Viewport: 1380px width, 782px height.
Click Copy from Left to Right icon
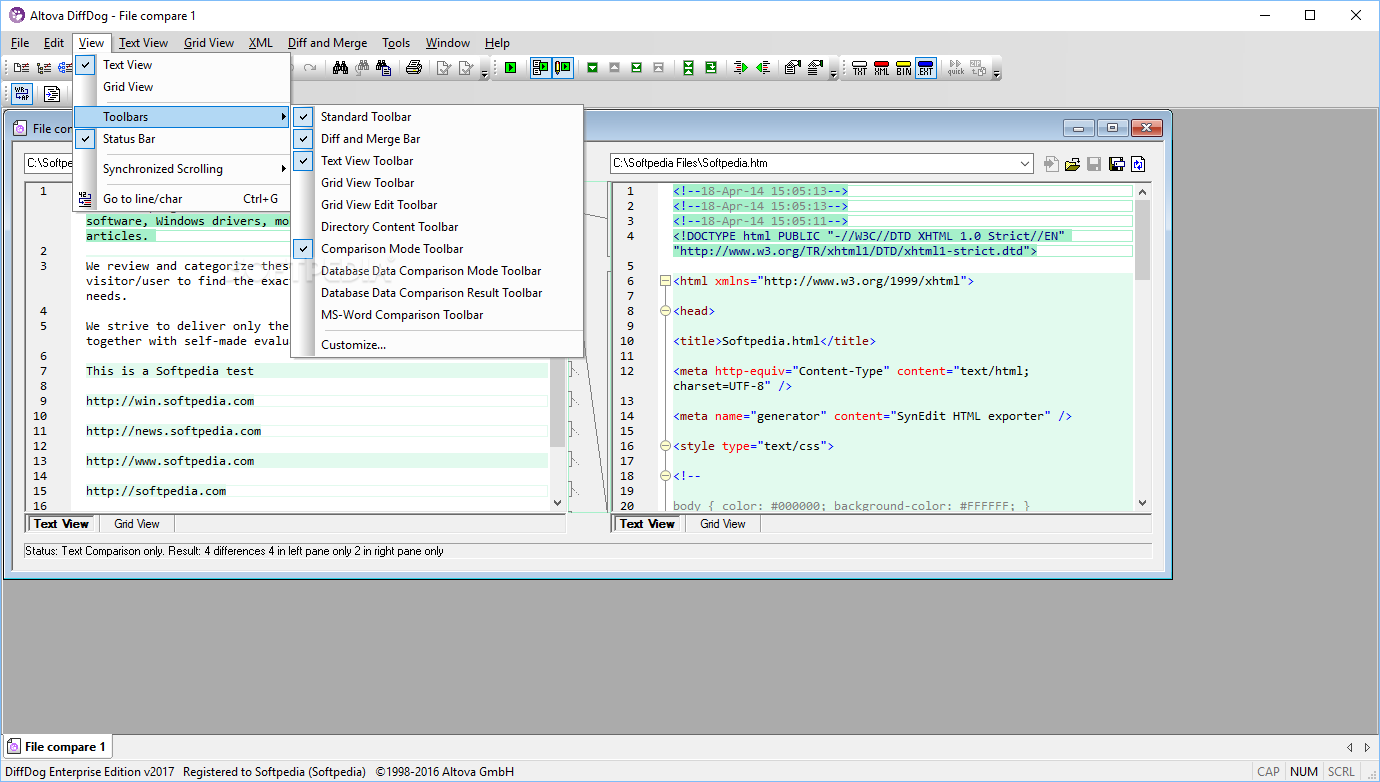click(x=740, y=68)
